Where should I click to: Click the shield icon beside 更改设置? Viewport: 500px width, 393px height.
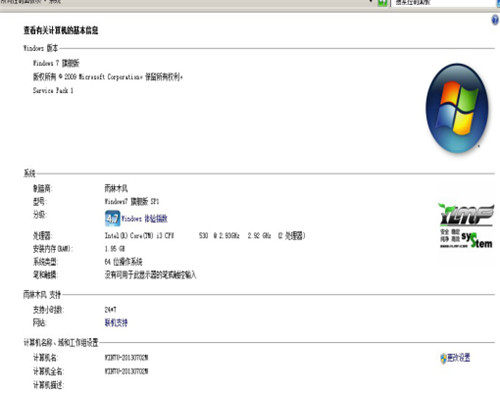pyautogui.click(x=443, y=358)
